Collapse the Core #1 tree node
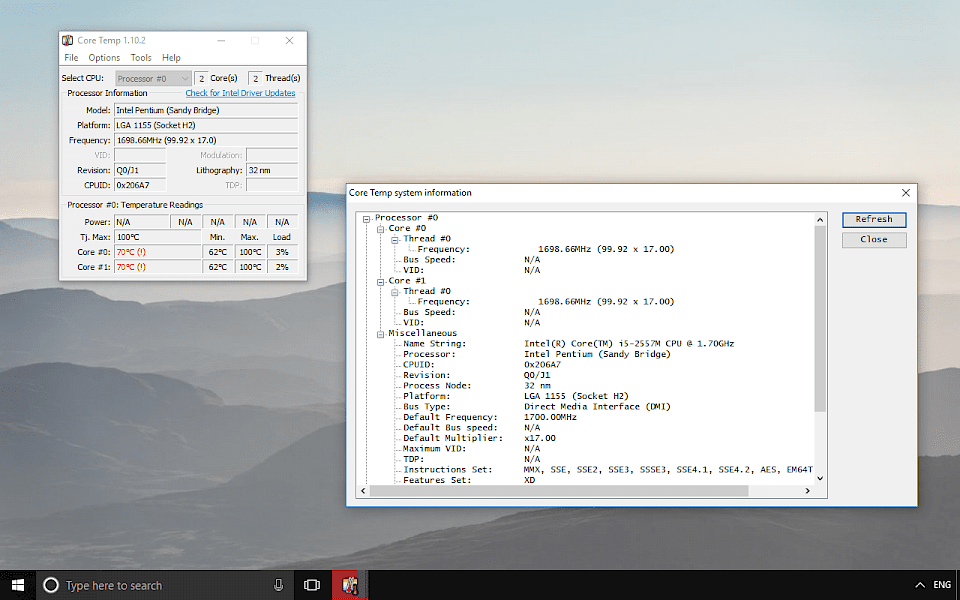Viewport: 960px width, 600px height. [380, 282]
